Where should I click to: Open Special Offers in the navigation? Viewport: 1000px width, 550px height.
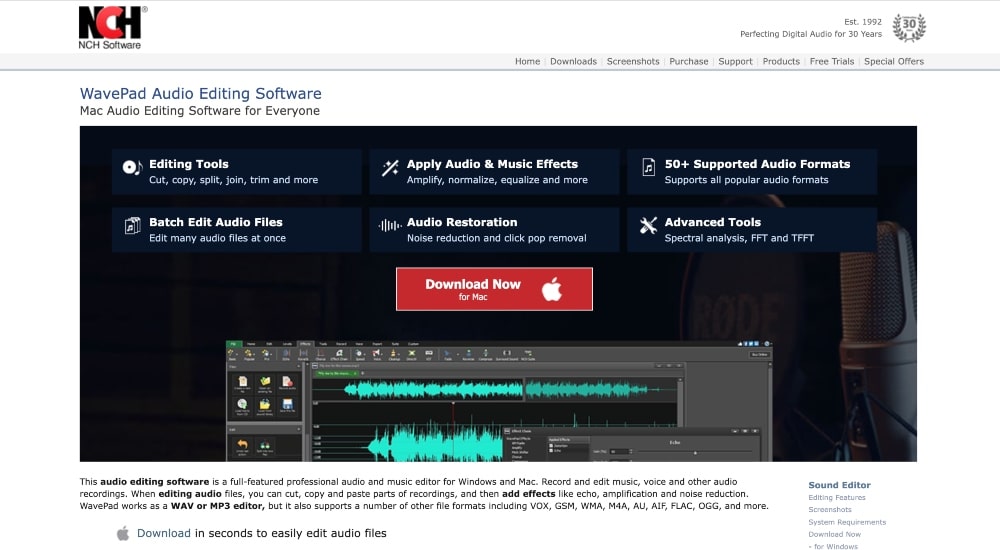pos(893,61)
